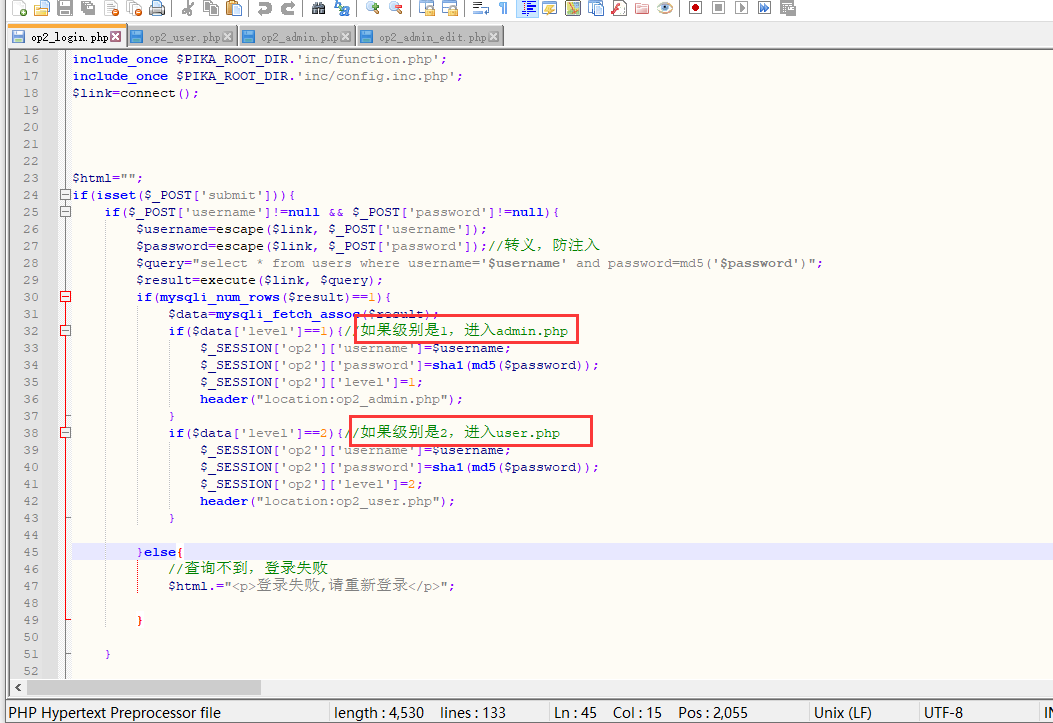
Task: Click the Close file toolbar icon
Action: (111, 8)
